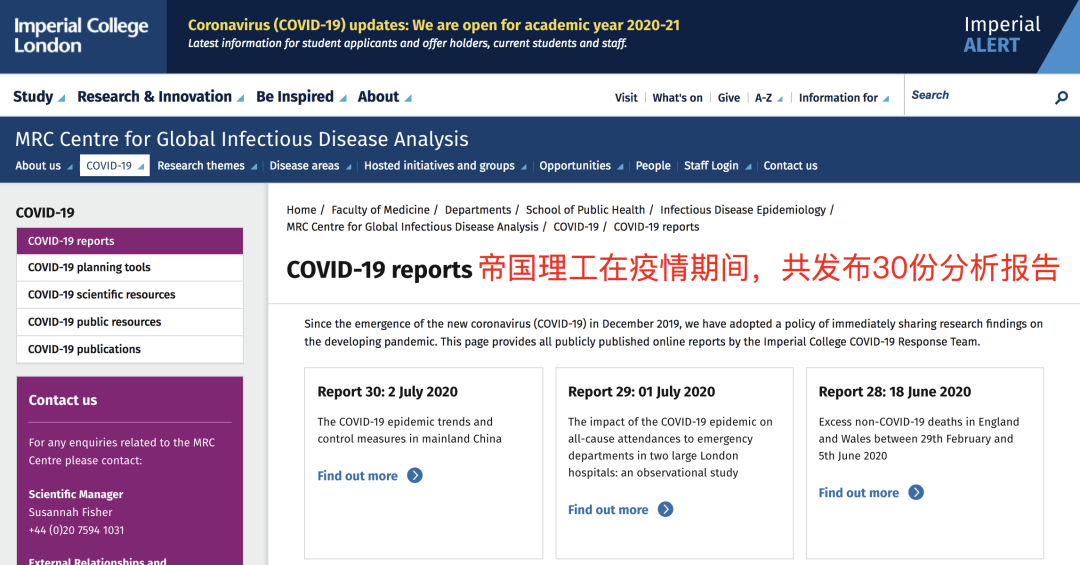This screenshot has width=1080, height=565.
Task: Click arrow icon beside Report 29 Find out more
Action: (665, 510)
